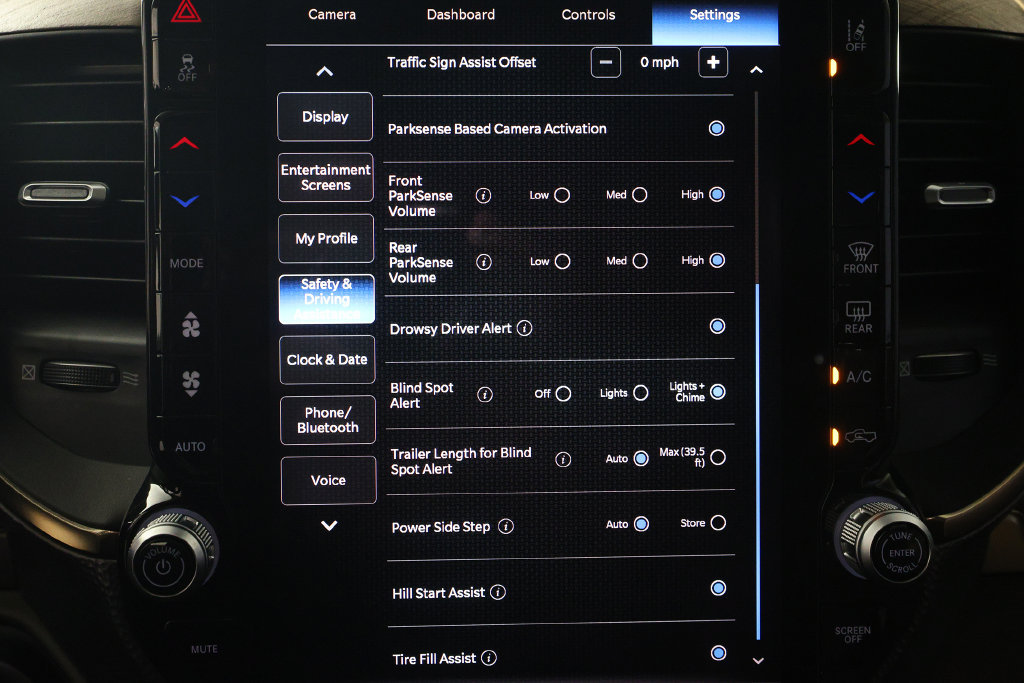Decrease Traffic Sign Assist Offset with minus
The image size is (1024, 683).
tap(605, 62)
